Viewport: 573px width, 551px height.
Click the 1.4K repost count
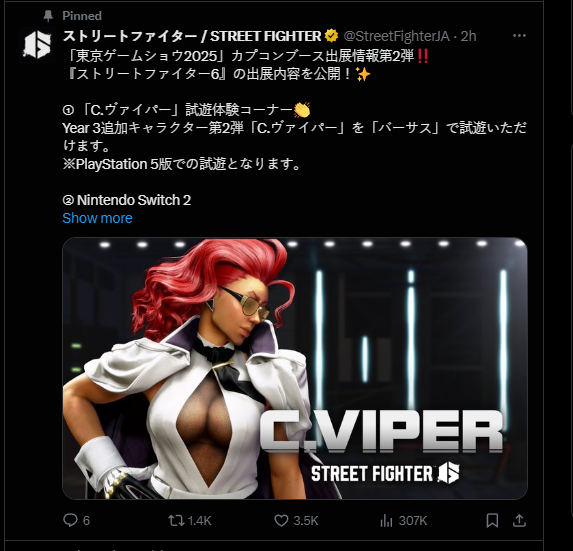click(199, 521)
